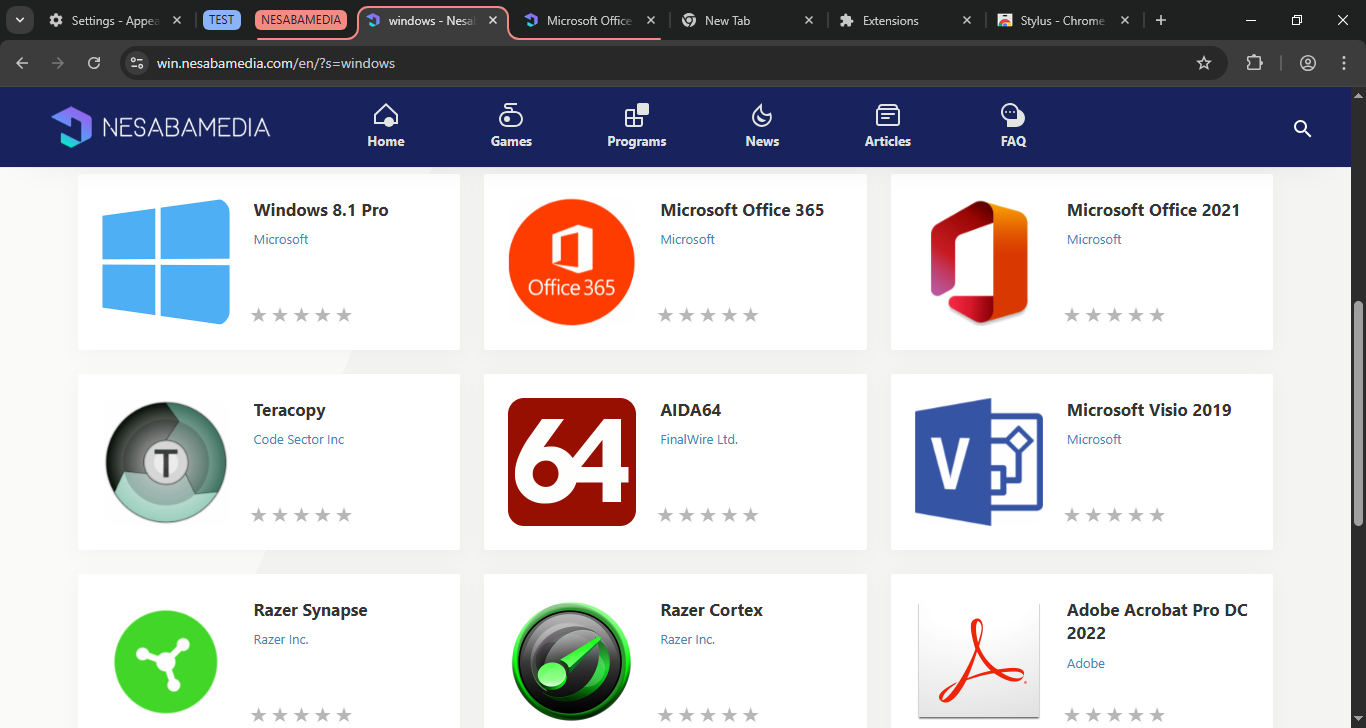Click the Home navigation icon
This screenshot has height=728, width=1366.
(x=385, y=115)
